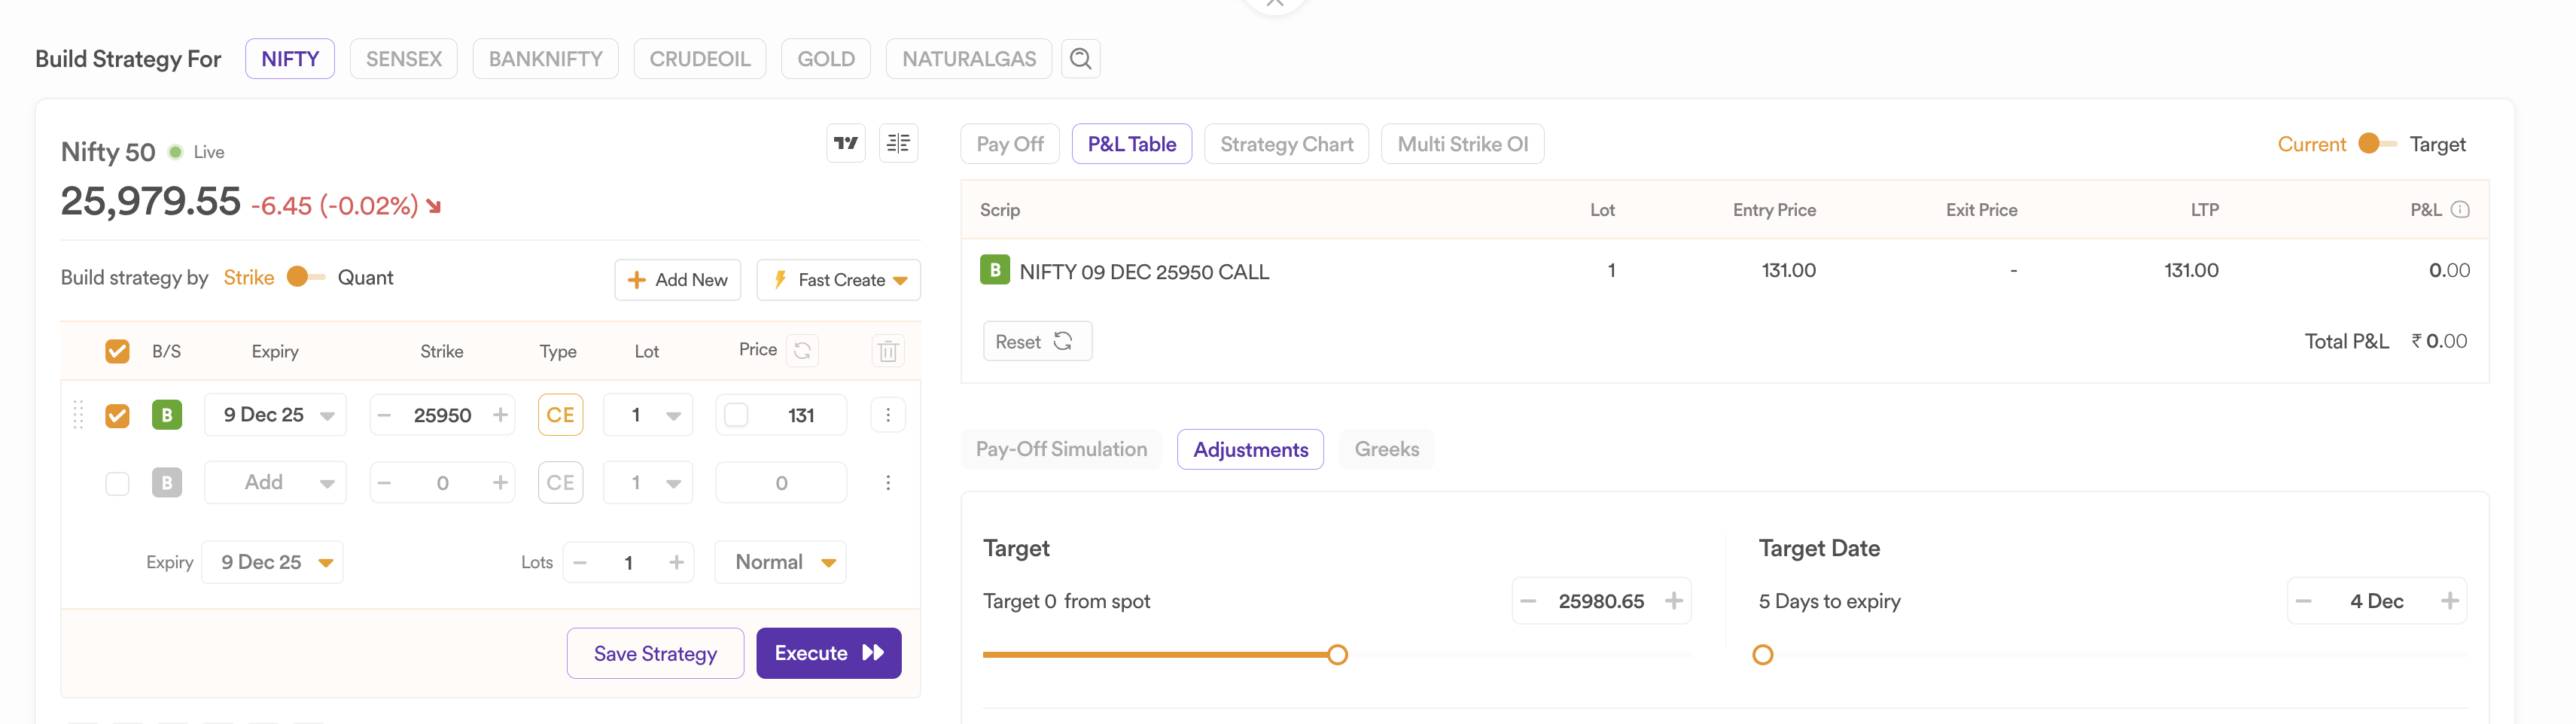Open the option chain icon

(898, 144)
